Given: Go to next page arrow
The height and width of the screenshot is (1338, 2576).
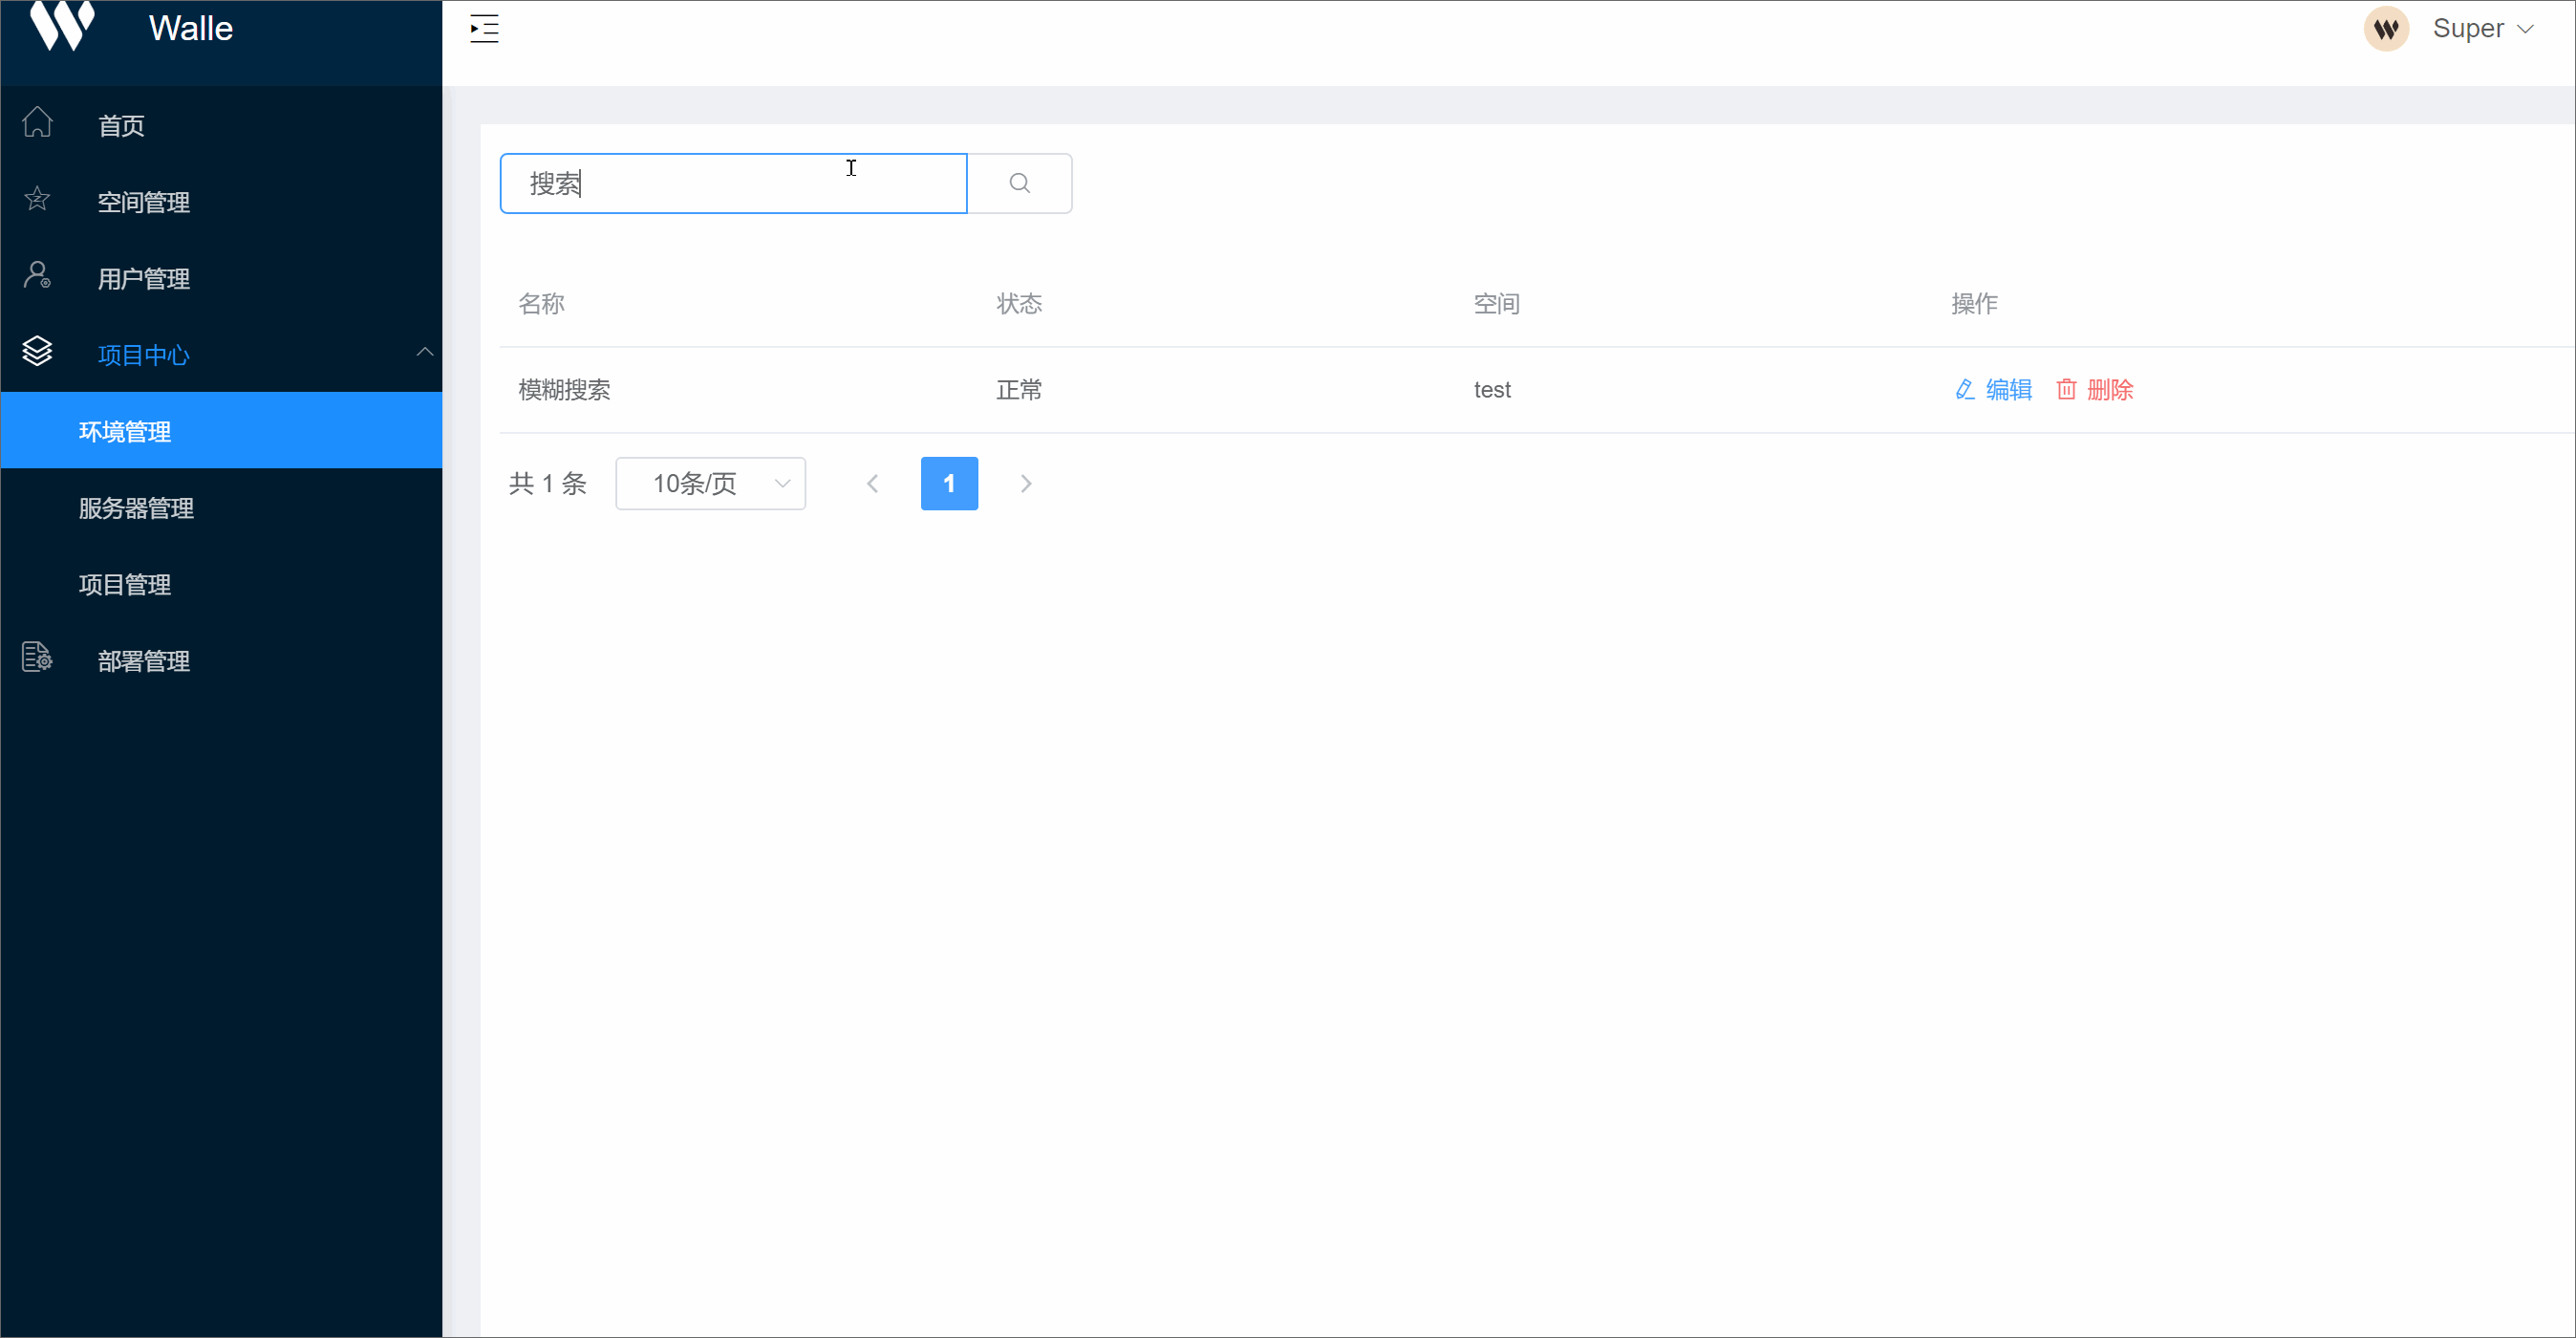Looking at the screenshot, I should 1025,484.
